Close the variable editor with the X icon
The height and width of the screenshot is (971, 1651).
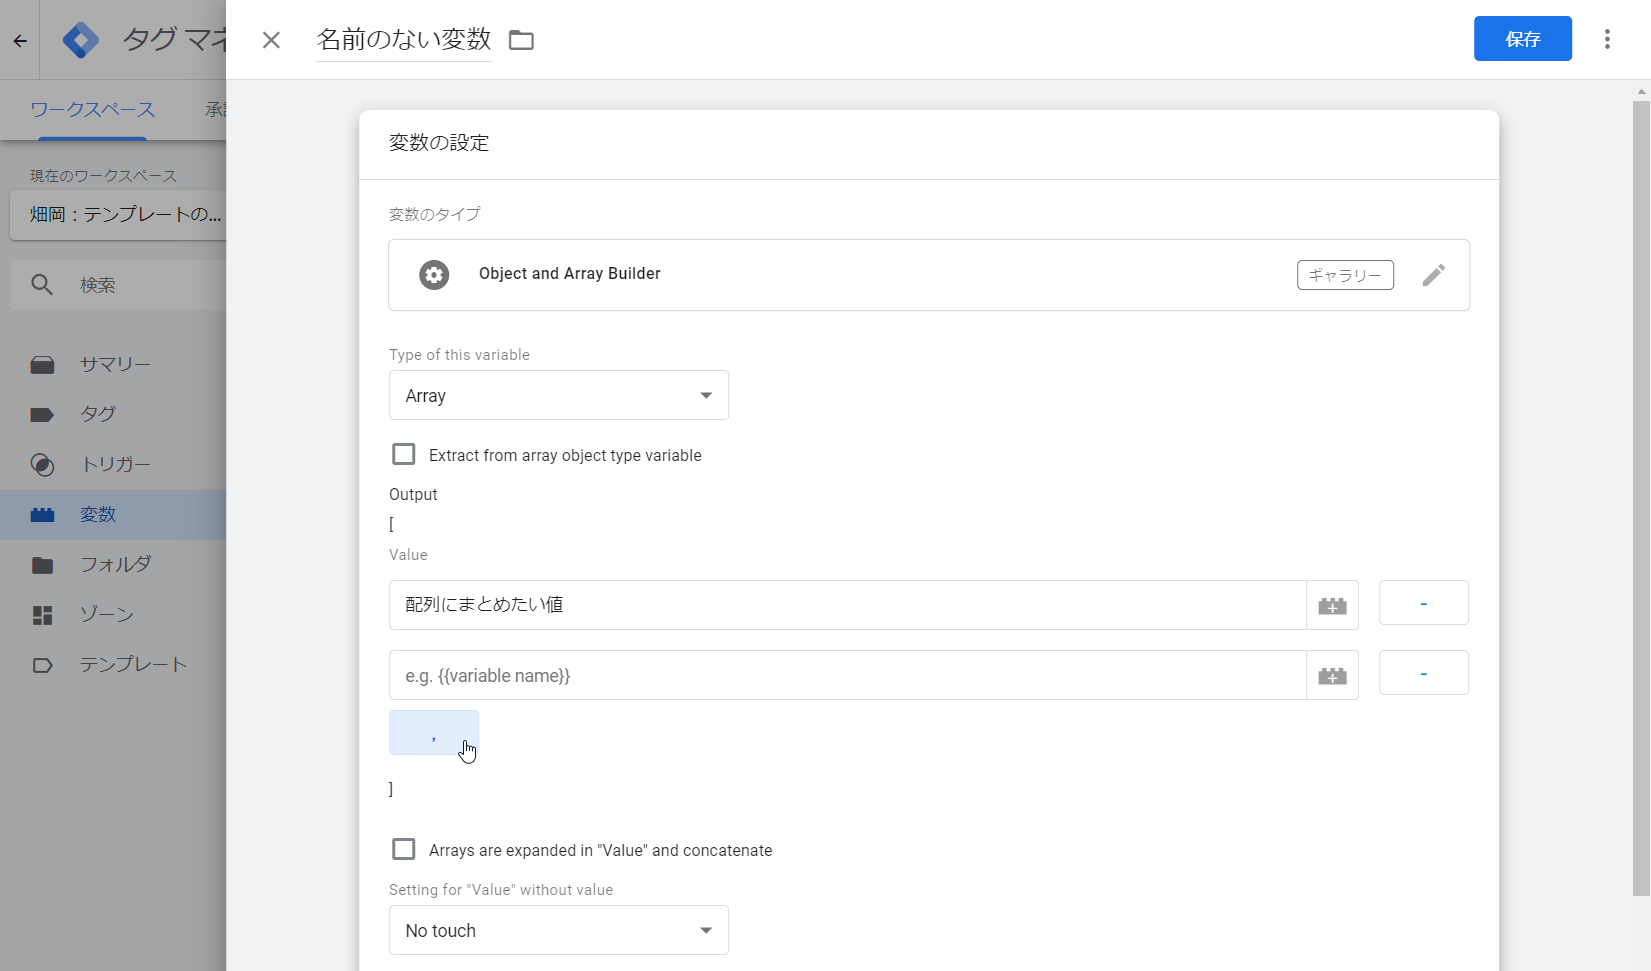click(x=271, y=40)
